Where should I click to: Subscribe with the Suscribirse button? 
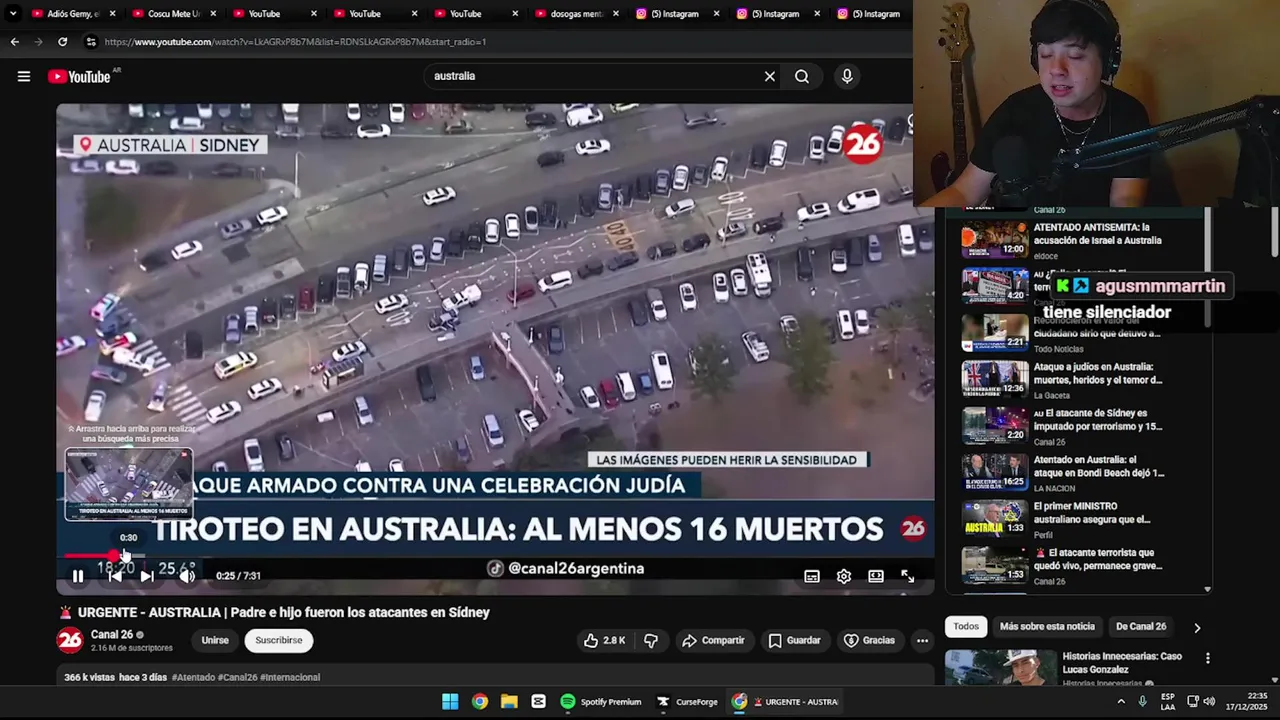279,640
